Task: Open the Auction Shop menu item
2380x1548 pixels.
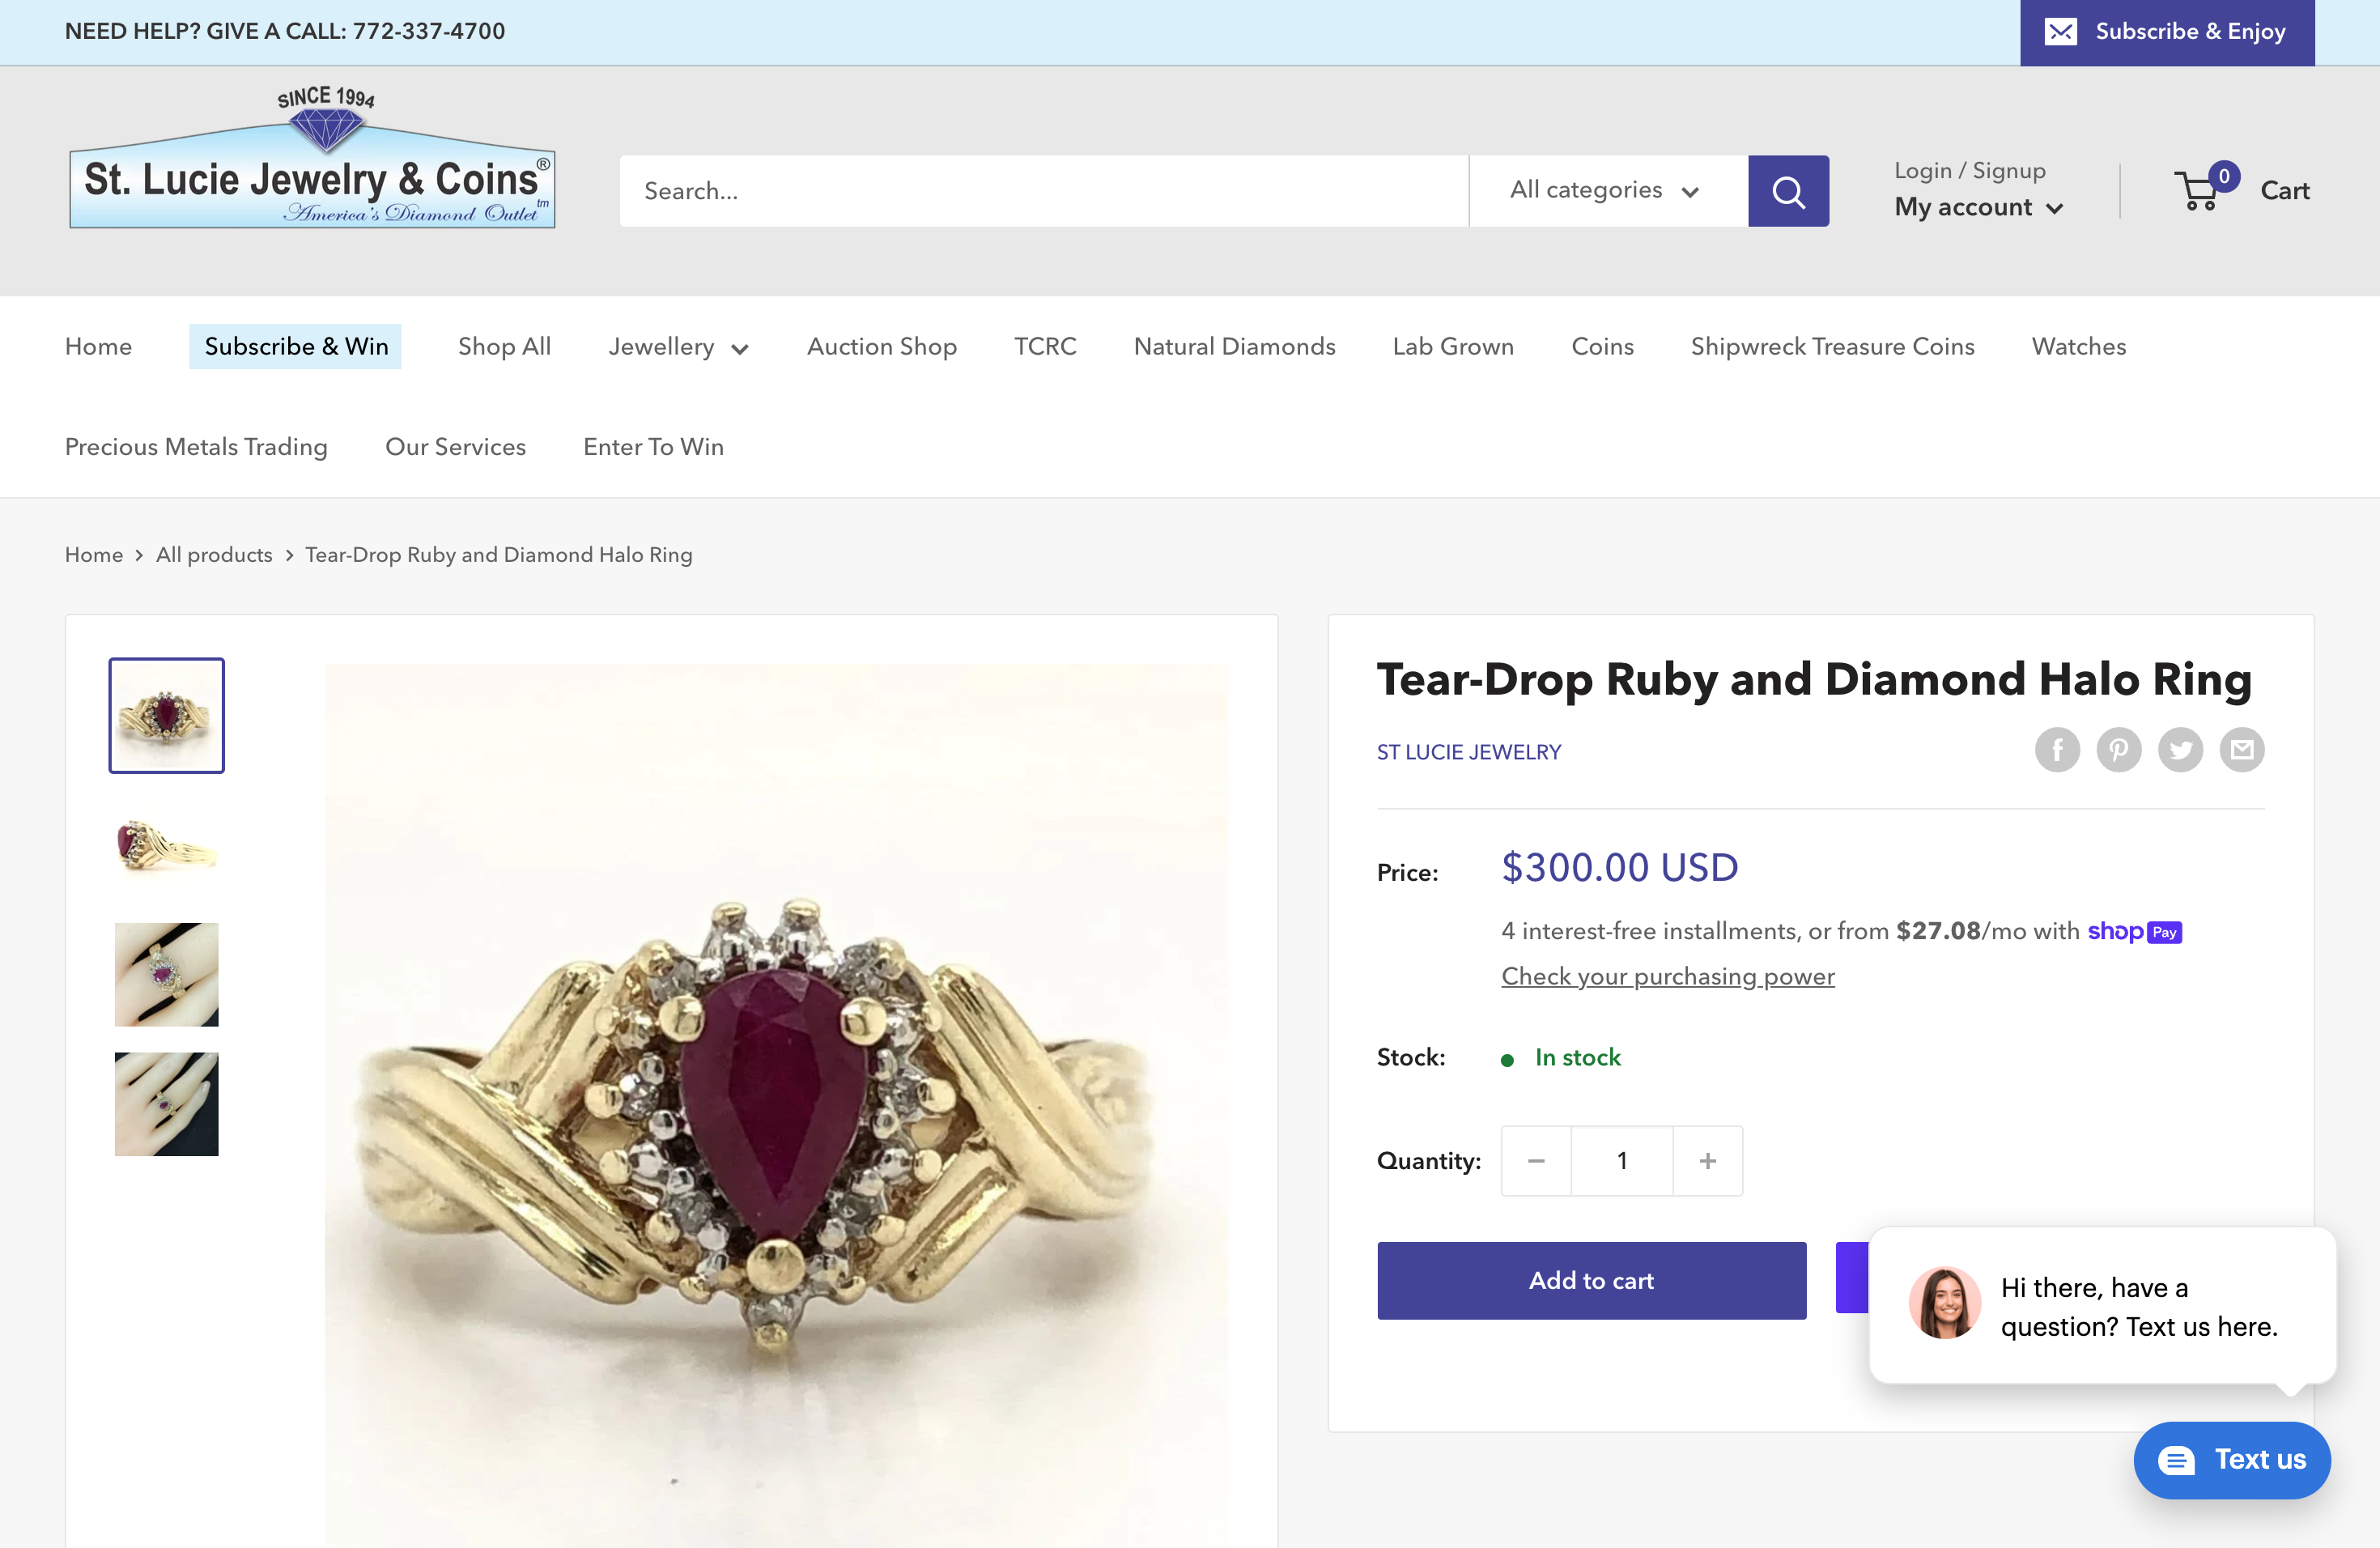Action: [x=881, y=346]
